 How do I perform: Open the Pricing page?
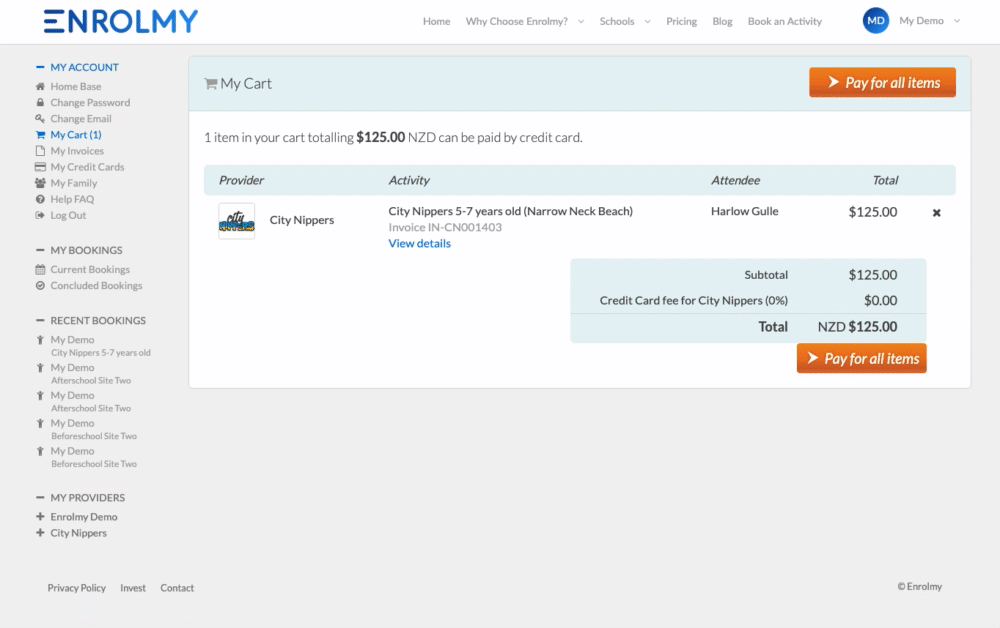[x=681, y=21]
